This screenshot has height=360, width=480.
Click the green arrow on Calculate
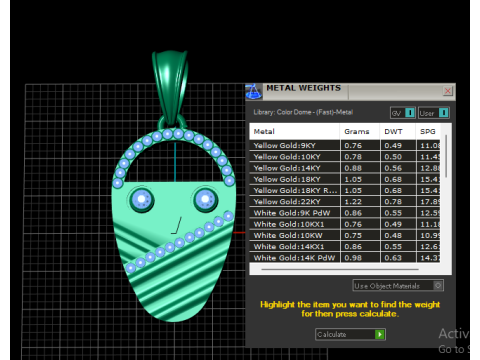coord(380,334)
